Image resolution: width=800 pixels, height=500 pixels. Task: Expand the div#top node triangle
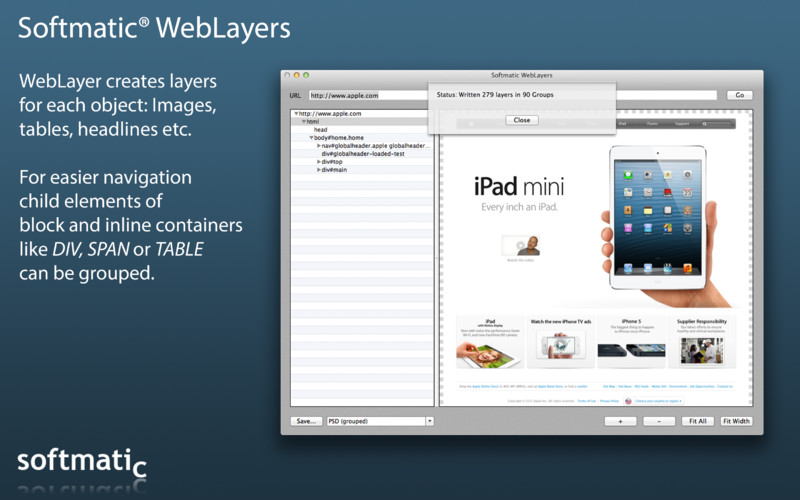point(318,162)
